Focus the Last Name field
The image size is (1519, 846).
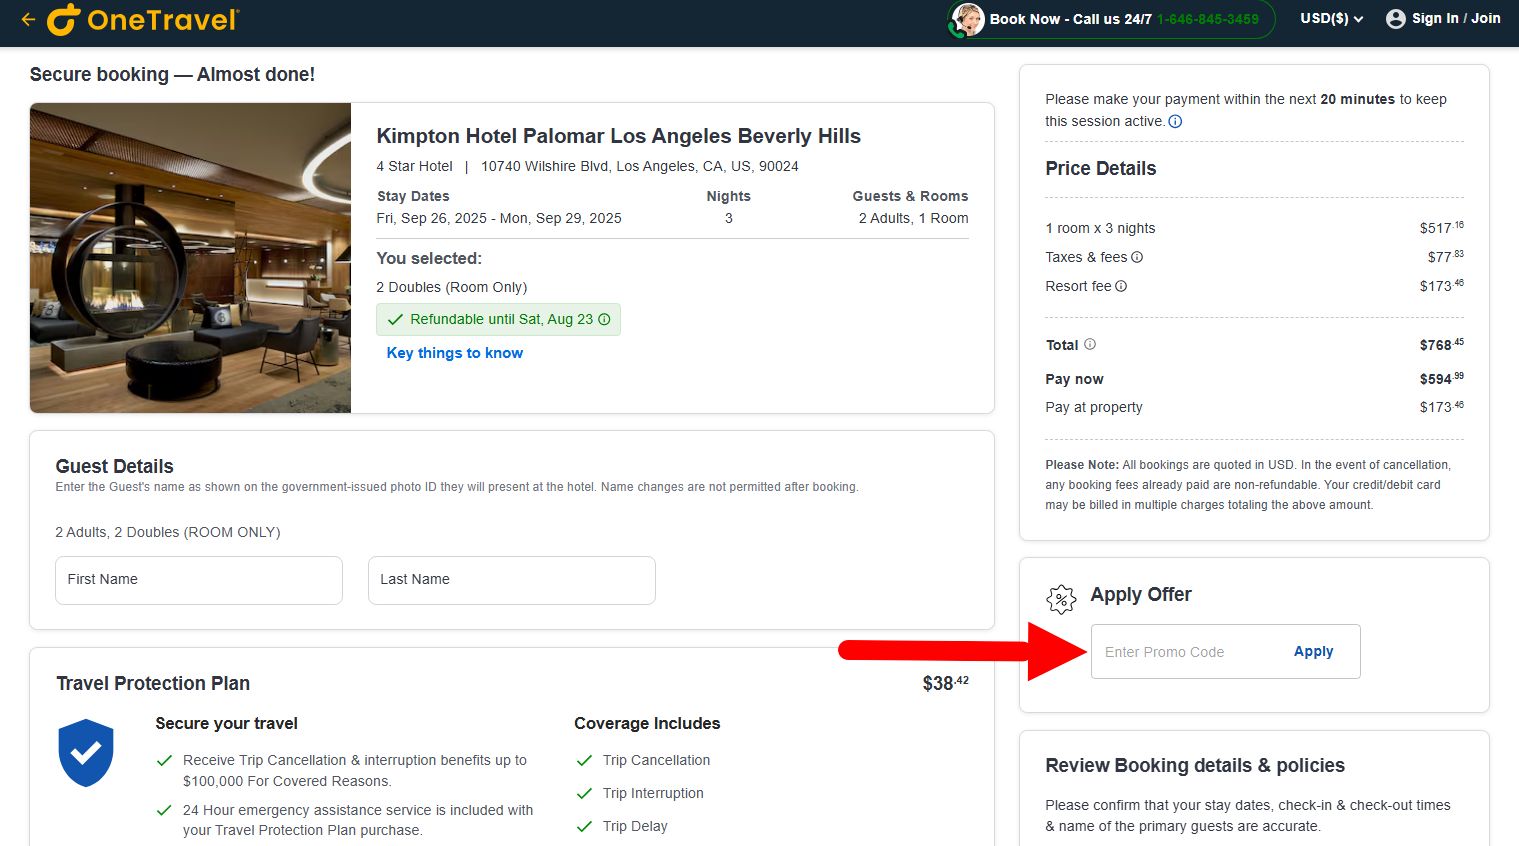512,580
